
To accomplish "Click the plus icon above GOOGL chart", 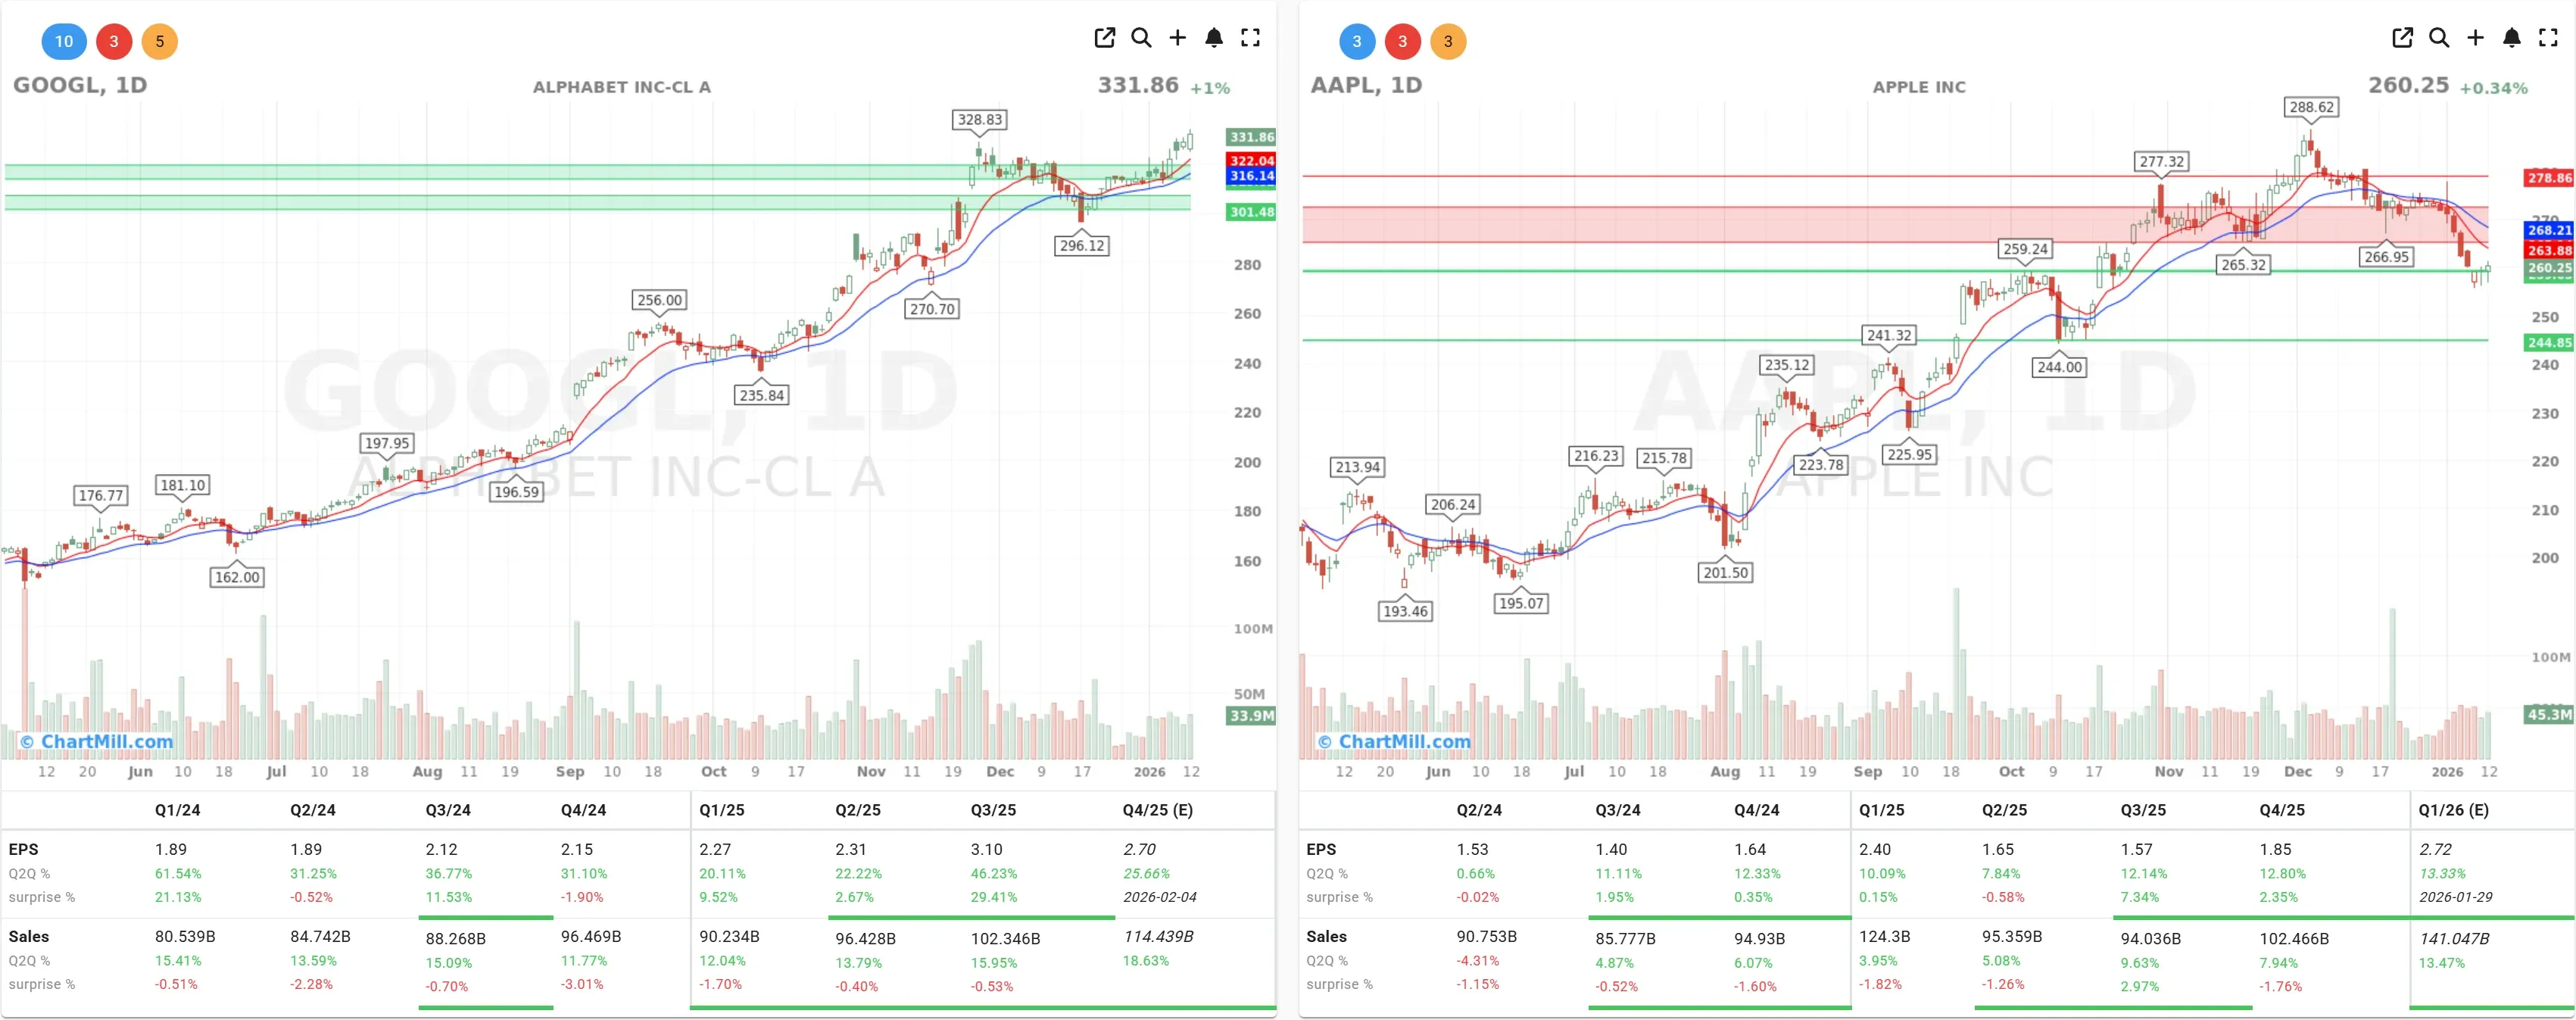I will pyautogui.click(x=1177, y=38).
